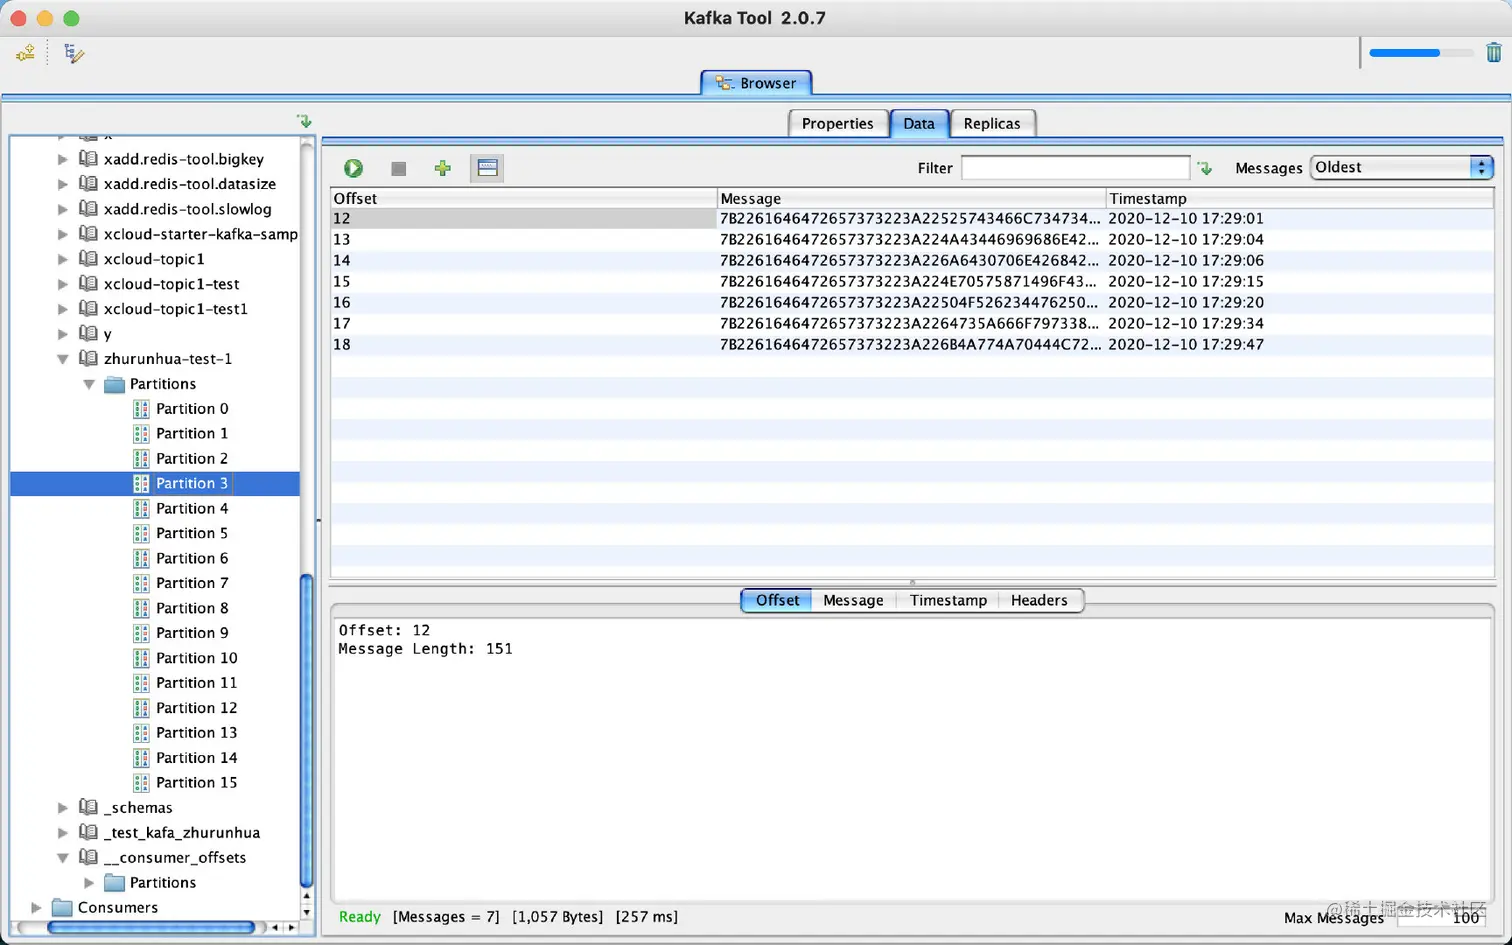Toggle the detail panel view icon
The image size is (1512, 945).
click(487, 168)
